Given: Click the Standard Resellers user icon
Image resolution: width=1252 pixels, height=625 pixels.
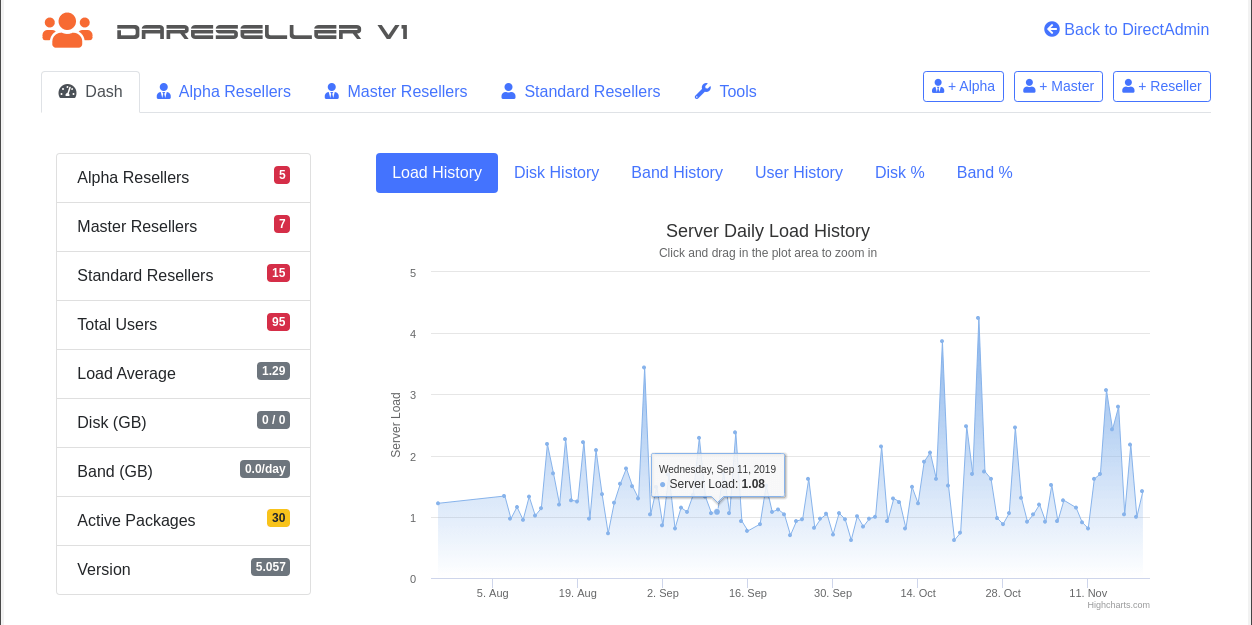Looking at the screenshot, I should (x=508, y=91).
